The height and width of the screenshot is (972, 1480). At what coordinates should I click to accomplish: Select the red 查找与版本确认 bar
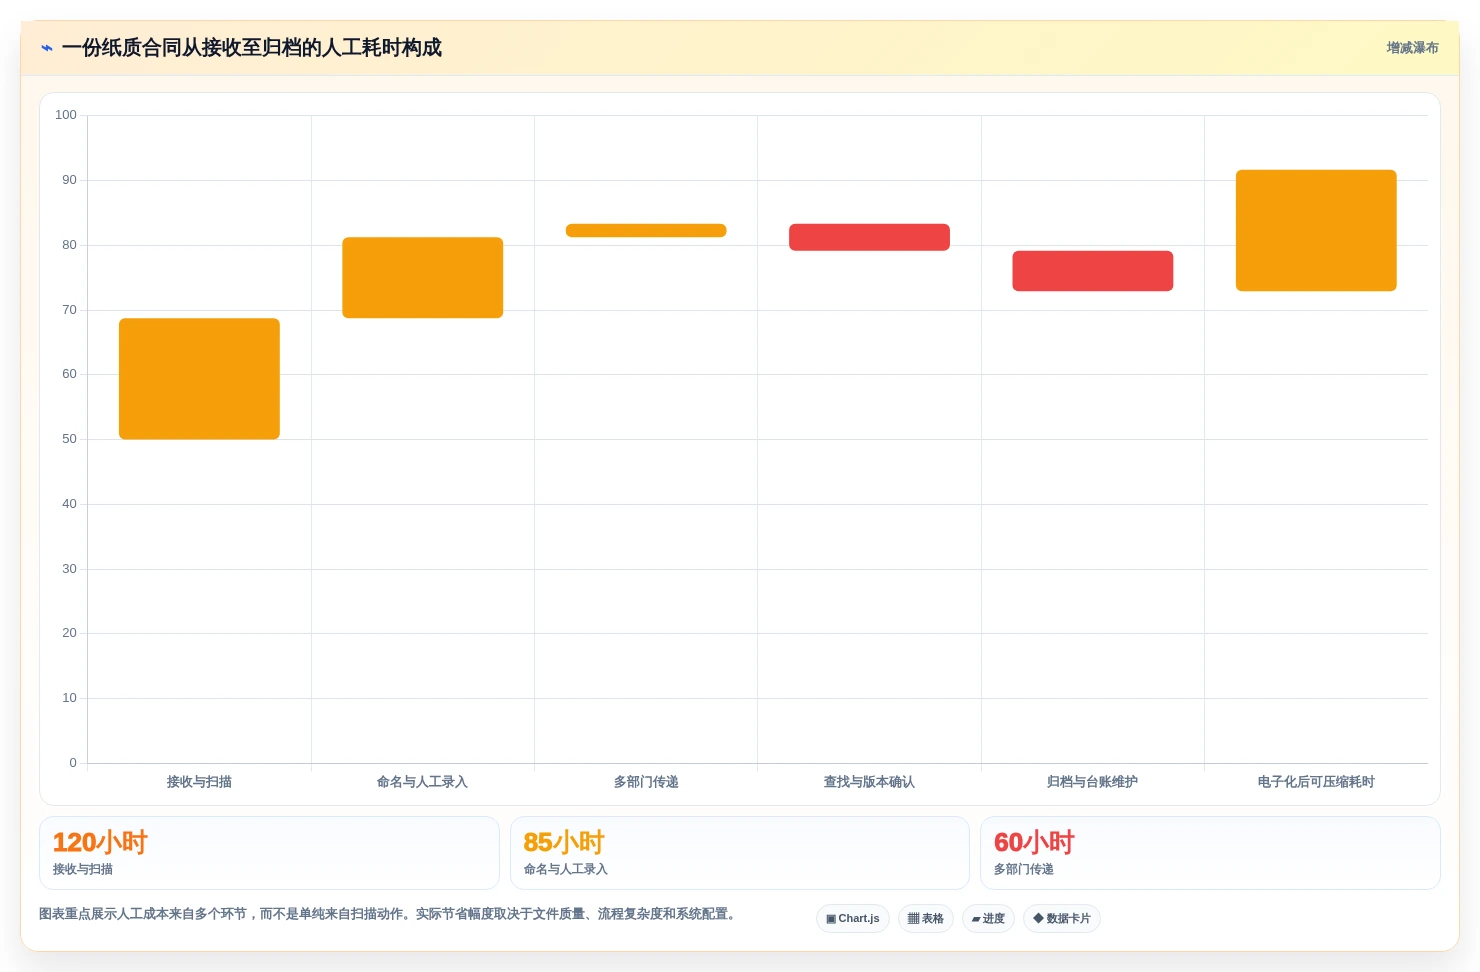(x=869, y=237)
